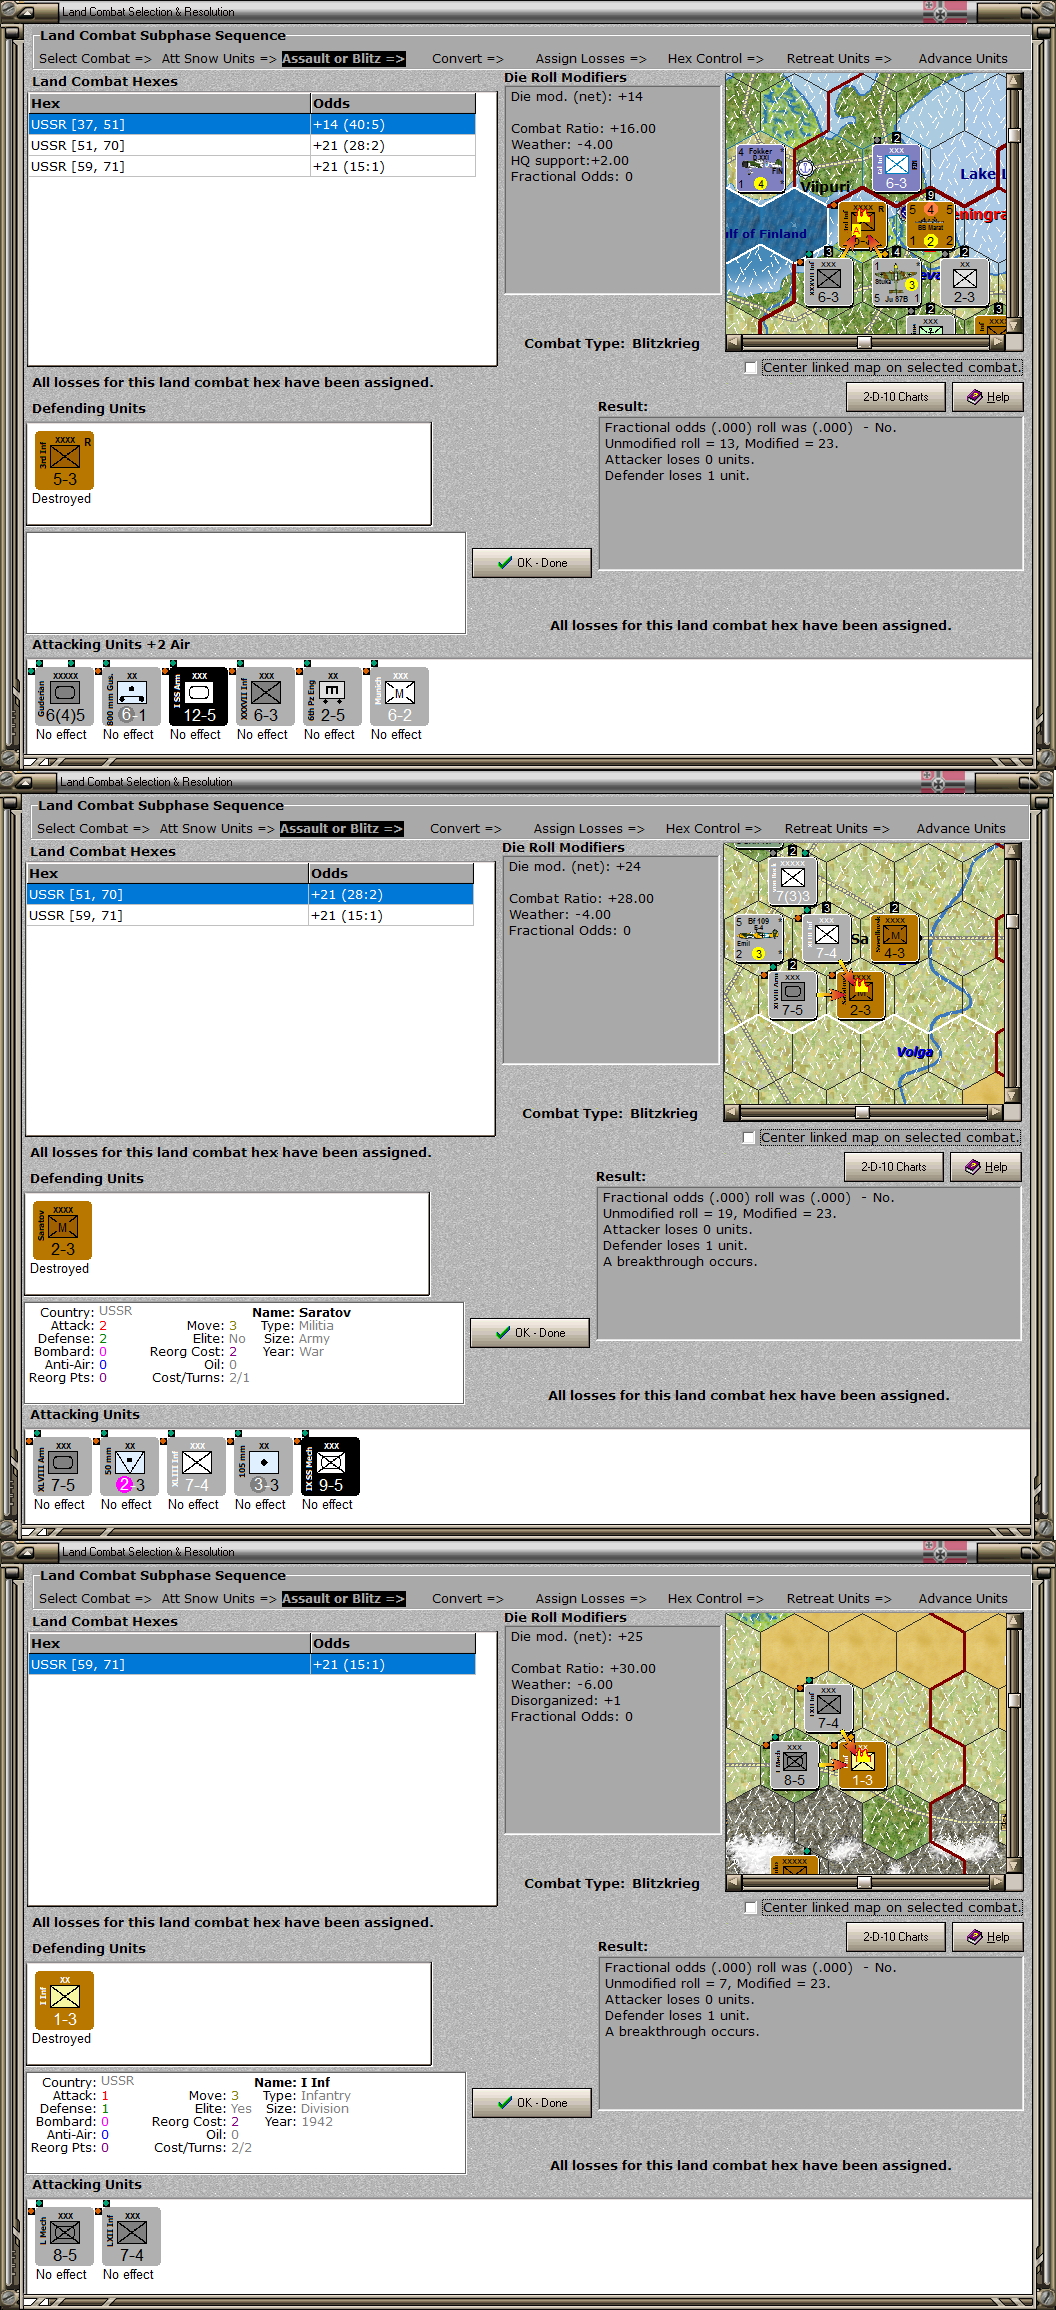This screenshot has height=2310, width=1056.
Task: Click horizontal map scrollbar thumb in middle window
Action: (x=862, y=1112)
